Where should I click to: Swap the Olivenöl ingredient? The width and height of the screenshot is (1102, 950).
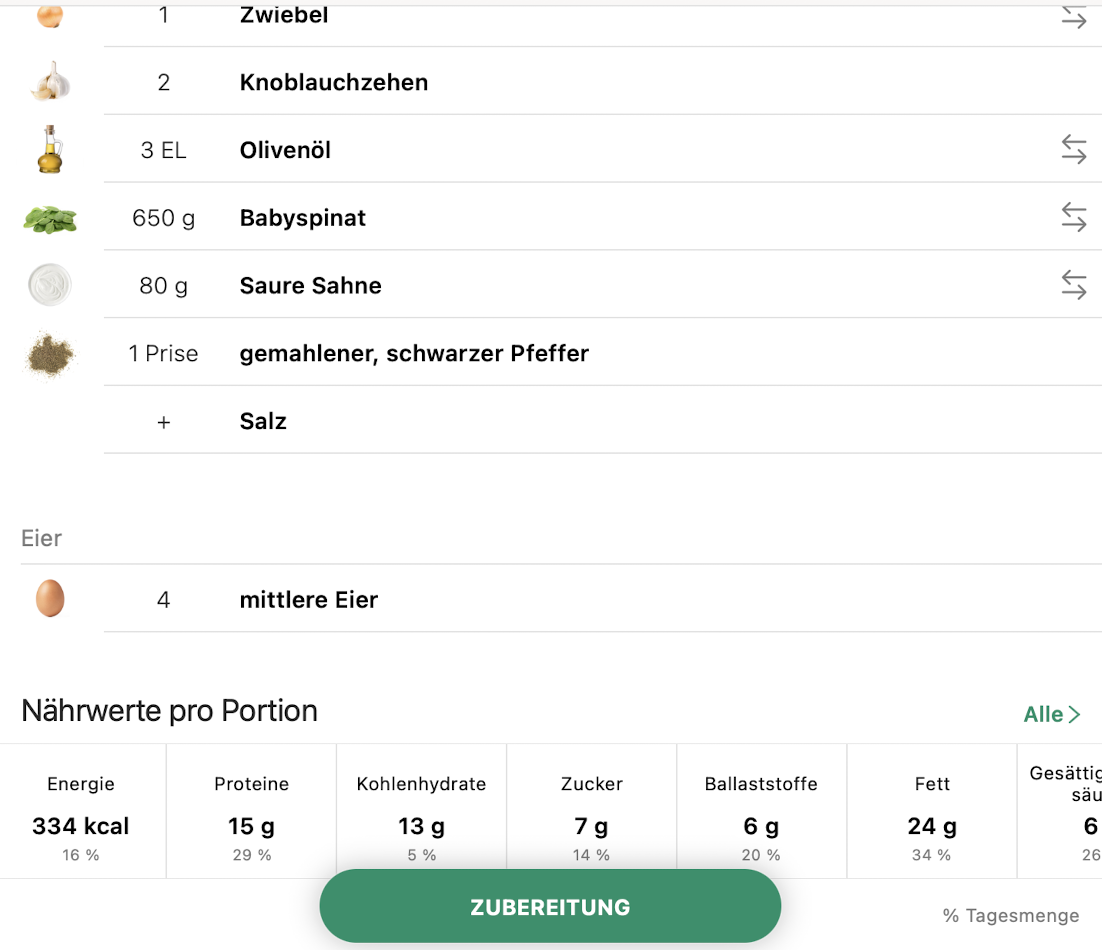coord(1073,150)
